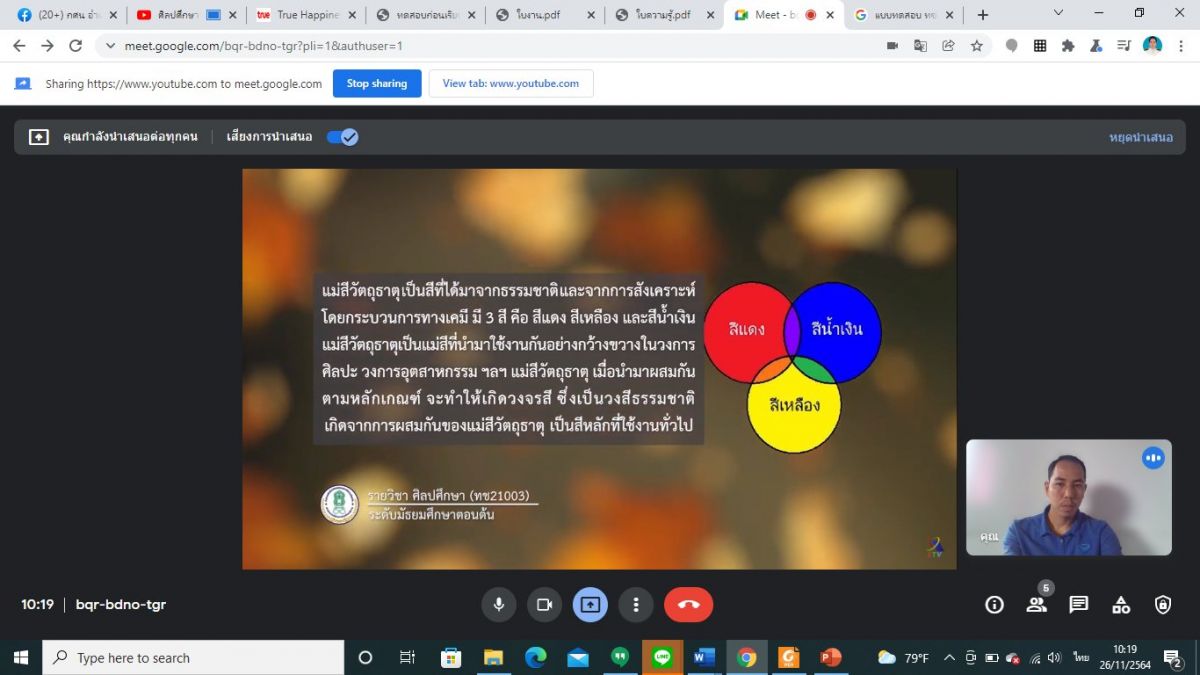Open the Activities panel icon

coord(1121,604)
